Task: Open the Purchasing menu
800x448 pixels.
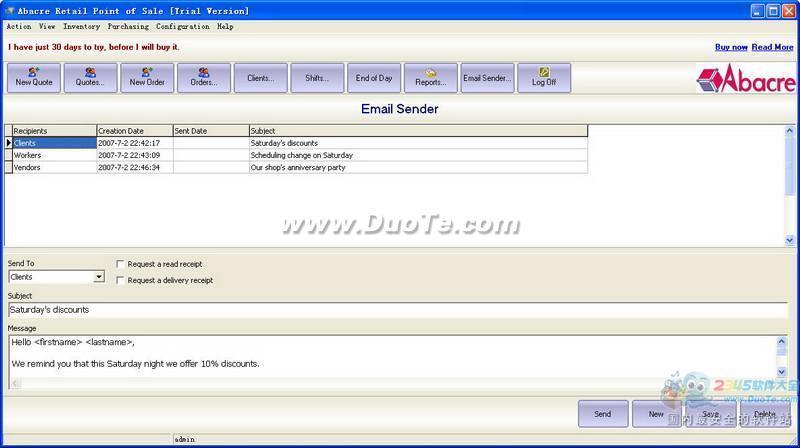Action: 128,27
